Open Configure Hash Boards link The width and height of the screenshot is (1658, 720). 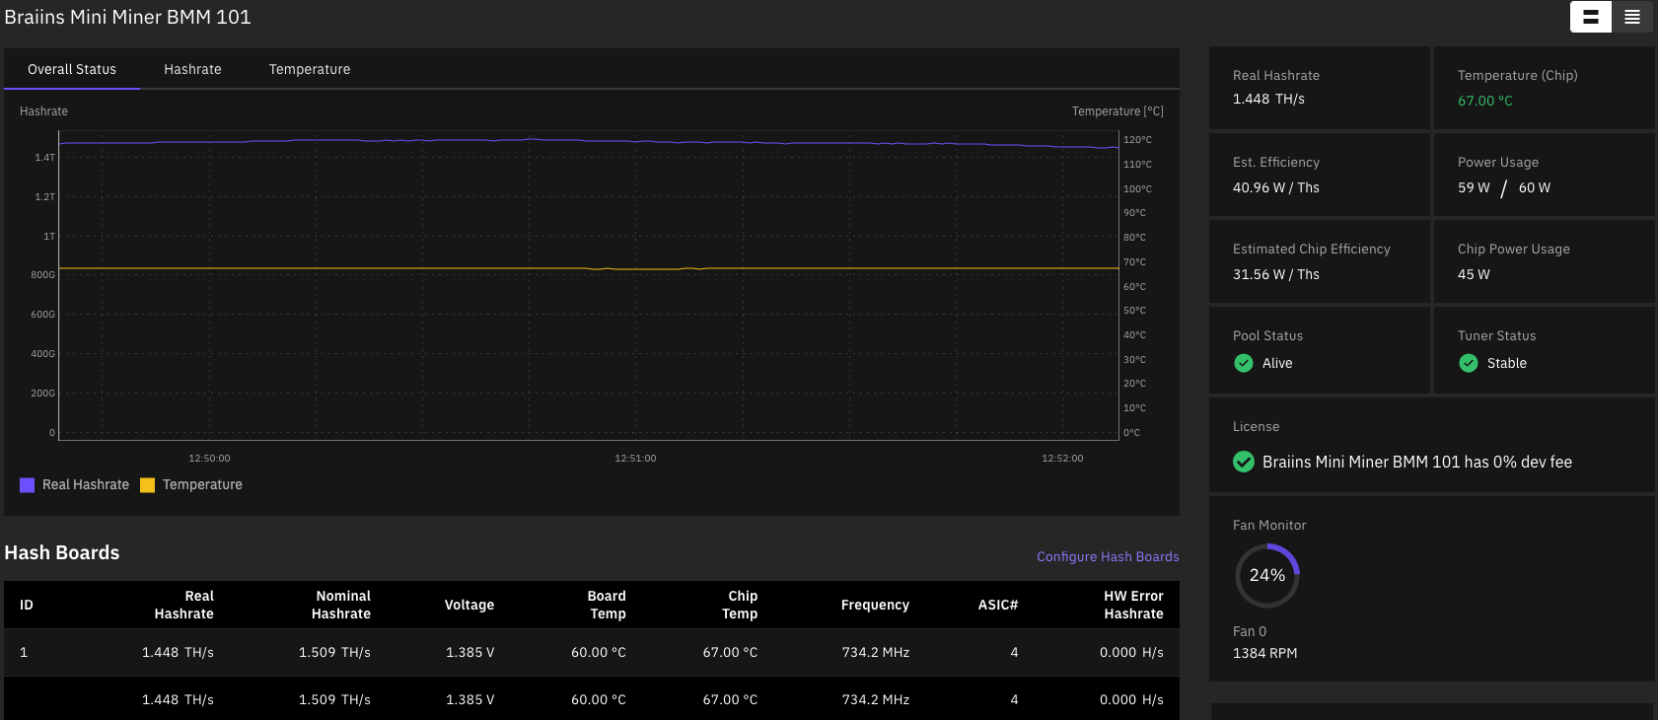[x=1108, y=557]
